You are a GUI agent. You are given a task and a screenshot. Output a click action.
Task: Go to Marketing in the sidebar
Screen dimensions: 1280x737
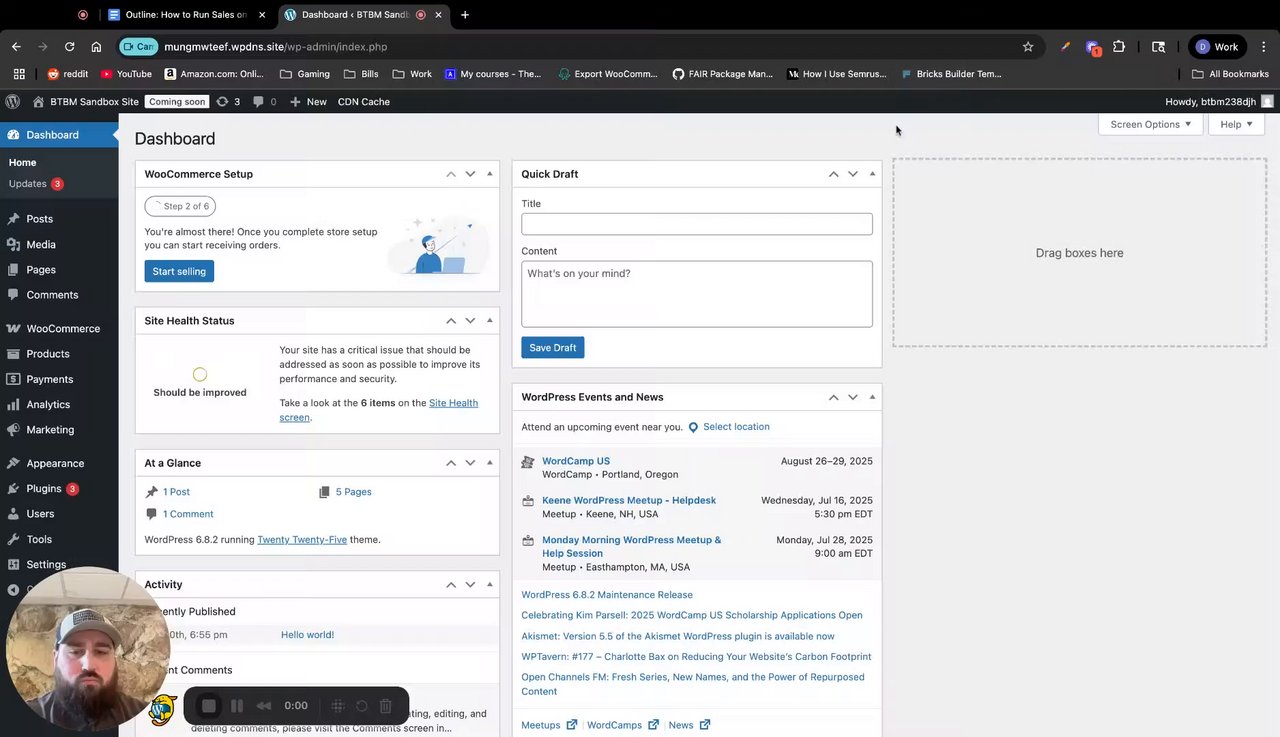click(50, 430)
